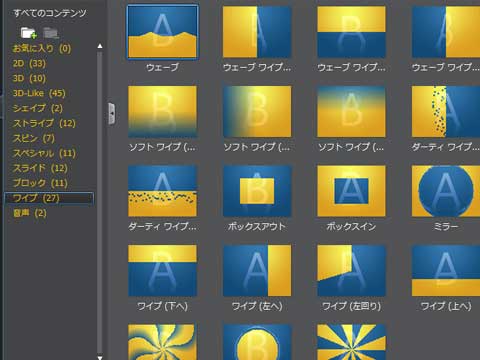Choose the ミラー transition thumbnail

click(446, 191)
